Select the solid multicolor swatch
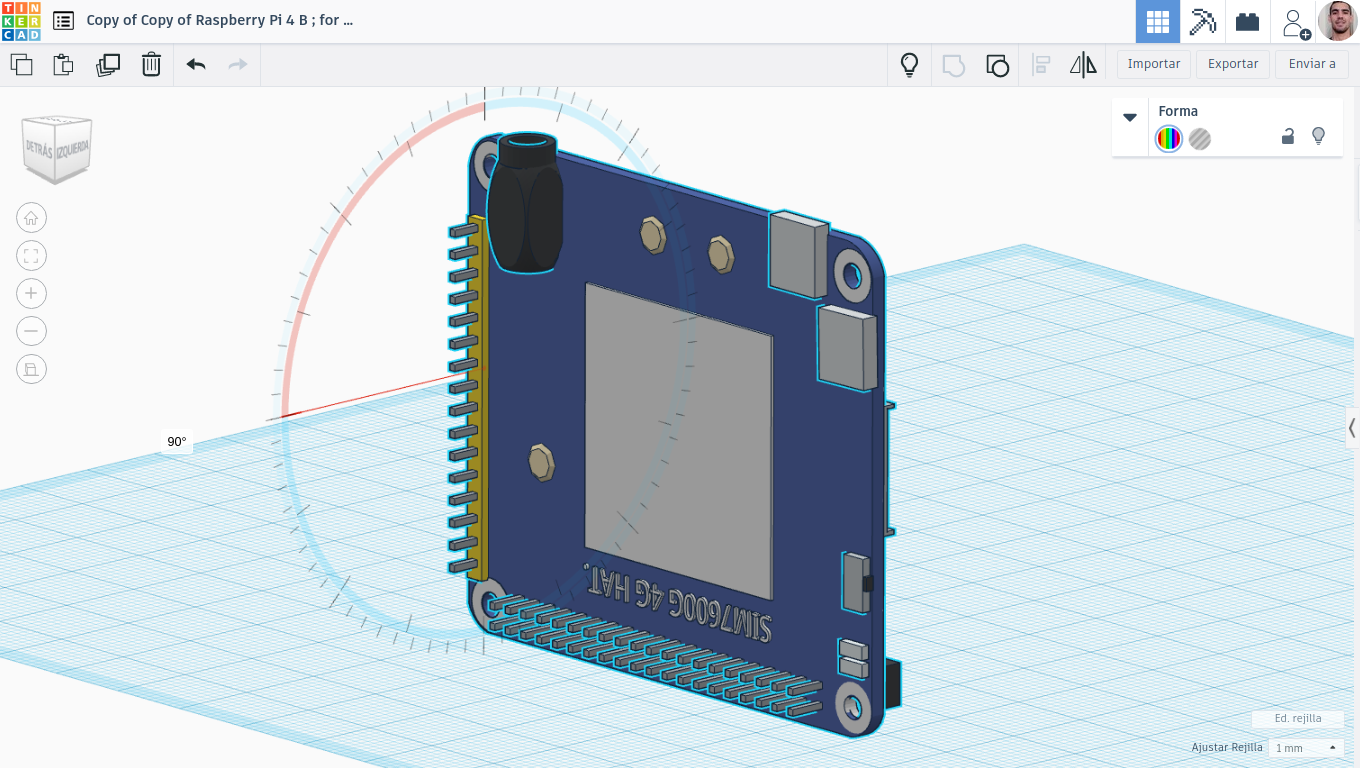 [1169, 139]
